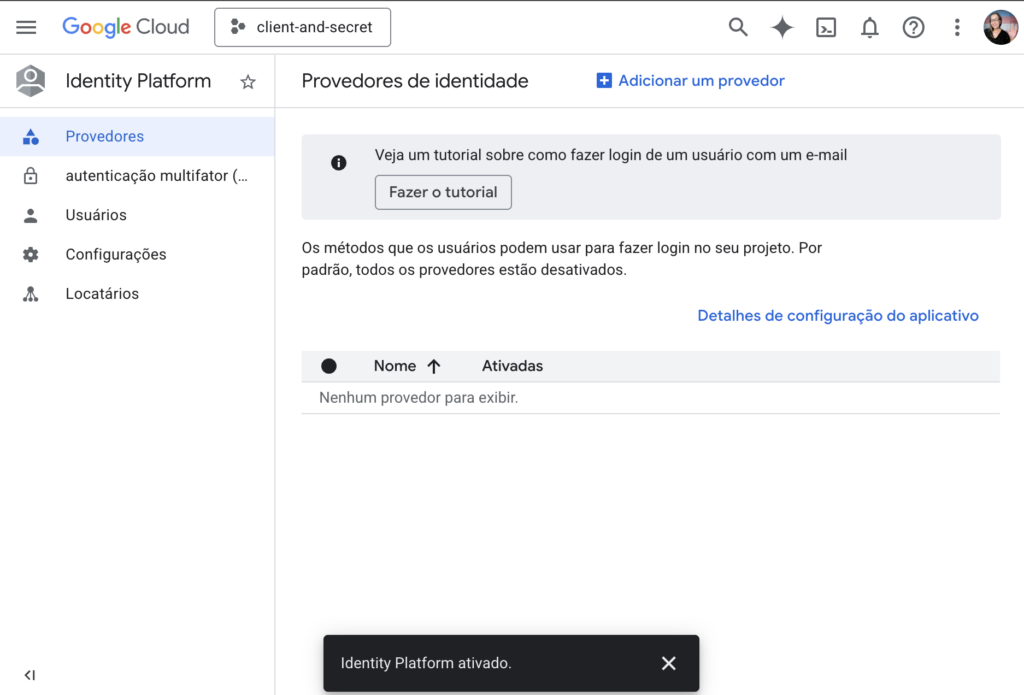Click 'Adicionar um provedor' button

(691, 81)
